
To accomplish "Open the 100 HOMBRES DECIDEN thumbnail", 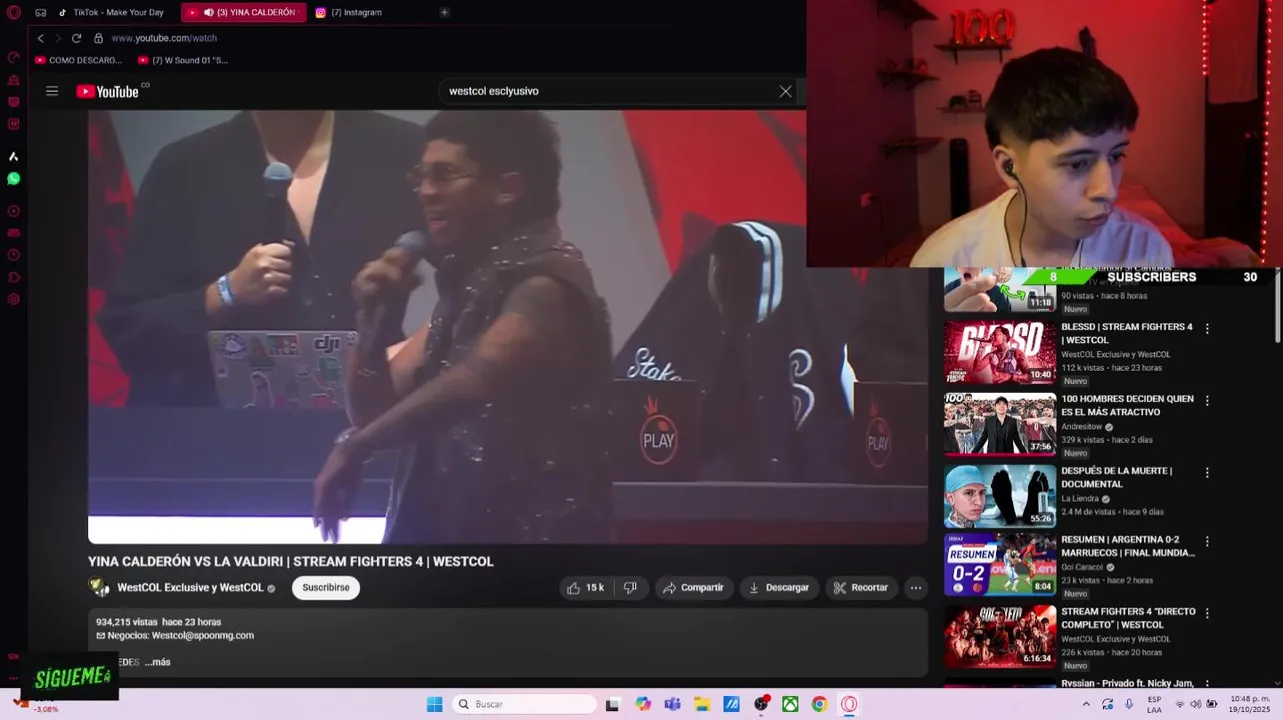I will point(1000,424).
